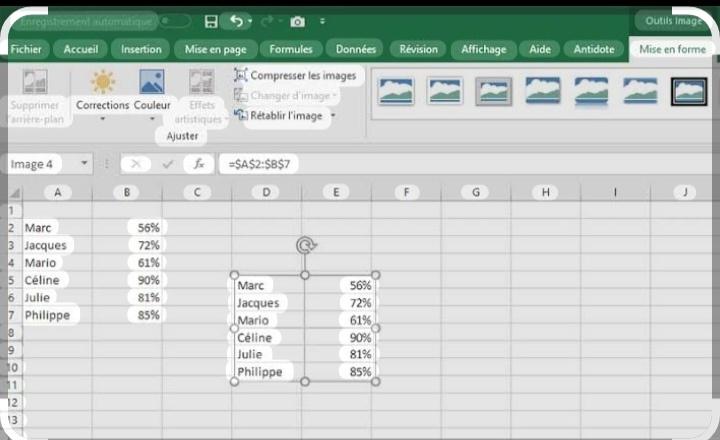720x440 pixels.
Task: Click cell A5 containing Céline
Action: click(57, 280)
